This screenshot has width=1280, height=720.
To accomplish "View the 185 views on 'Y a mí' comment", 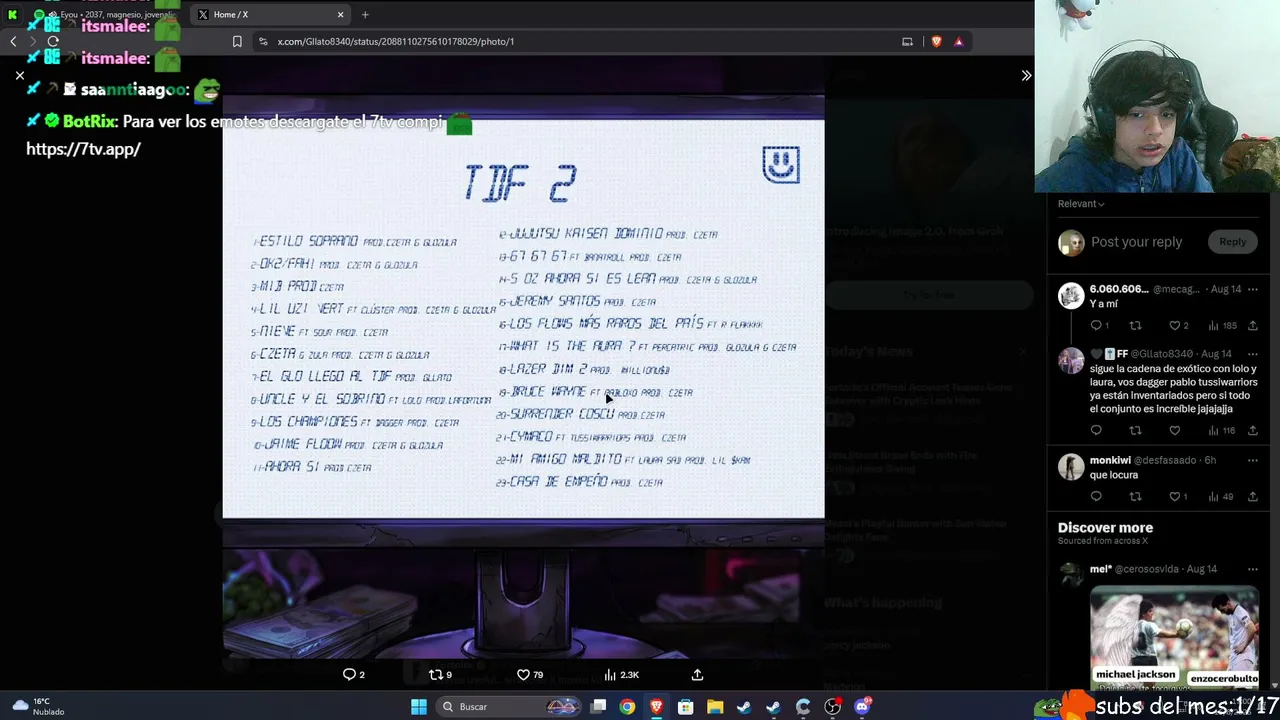I will click(x=1213, y=326).
